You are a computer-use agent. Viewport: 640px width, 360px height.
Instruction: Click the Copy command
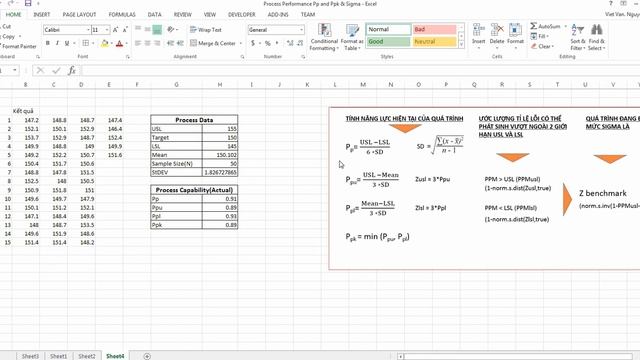(x=10, y=36)
